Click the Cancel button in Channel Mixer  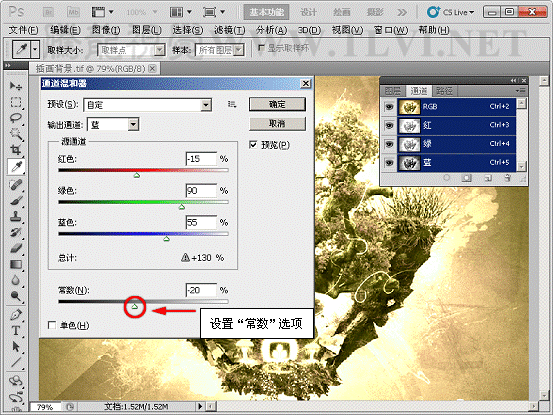277,123
